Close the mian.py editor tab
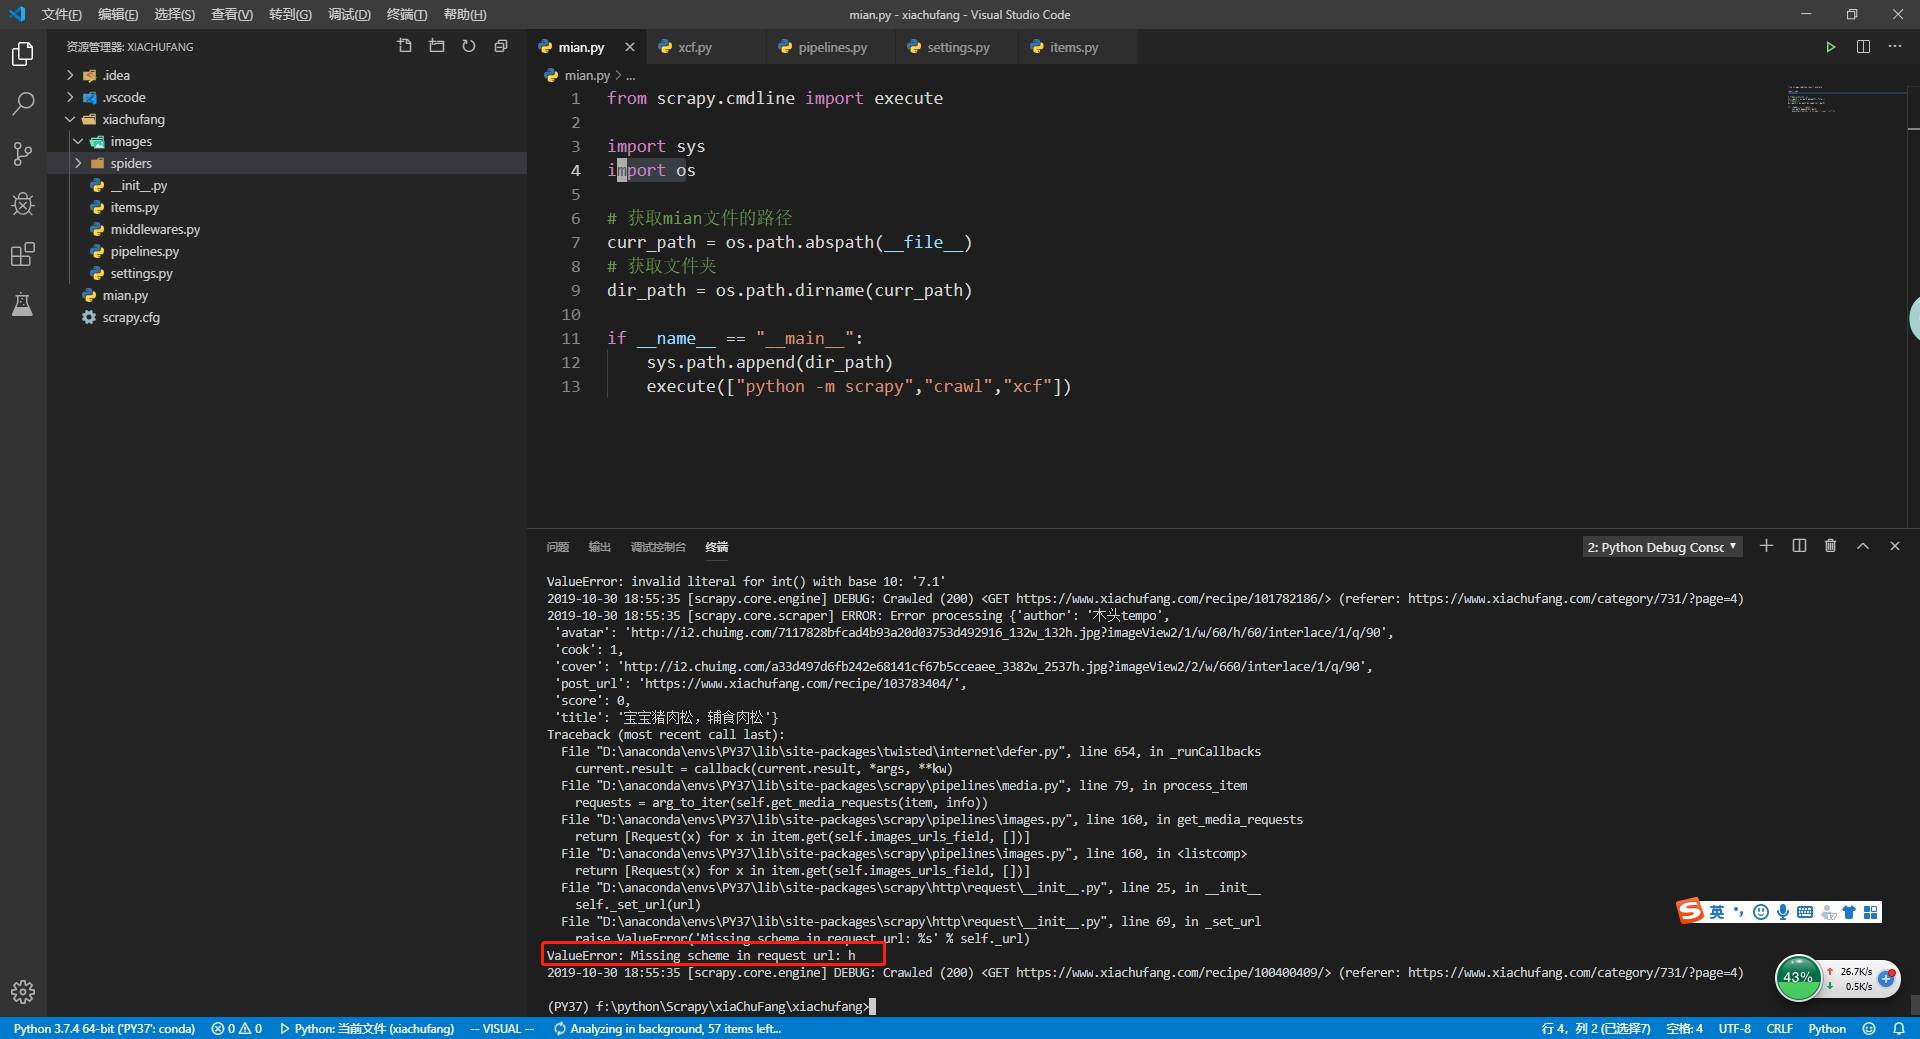This screenshot has height=1039, width=1920. point(630,47)
